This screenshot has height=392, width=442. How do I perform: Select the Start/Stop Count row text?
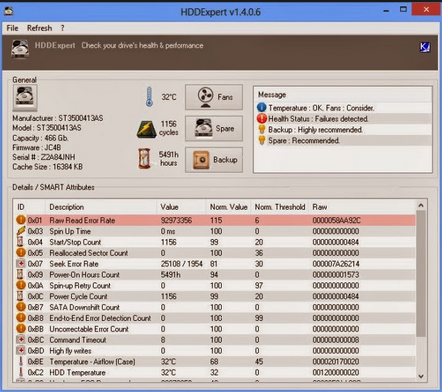point(75,242)
